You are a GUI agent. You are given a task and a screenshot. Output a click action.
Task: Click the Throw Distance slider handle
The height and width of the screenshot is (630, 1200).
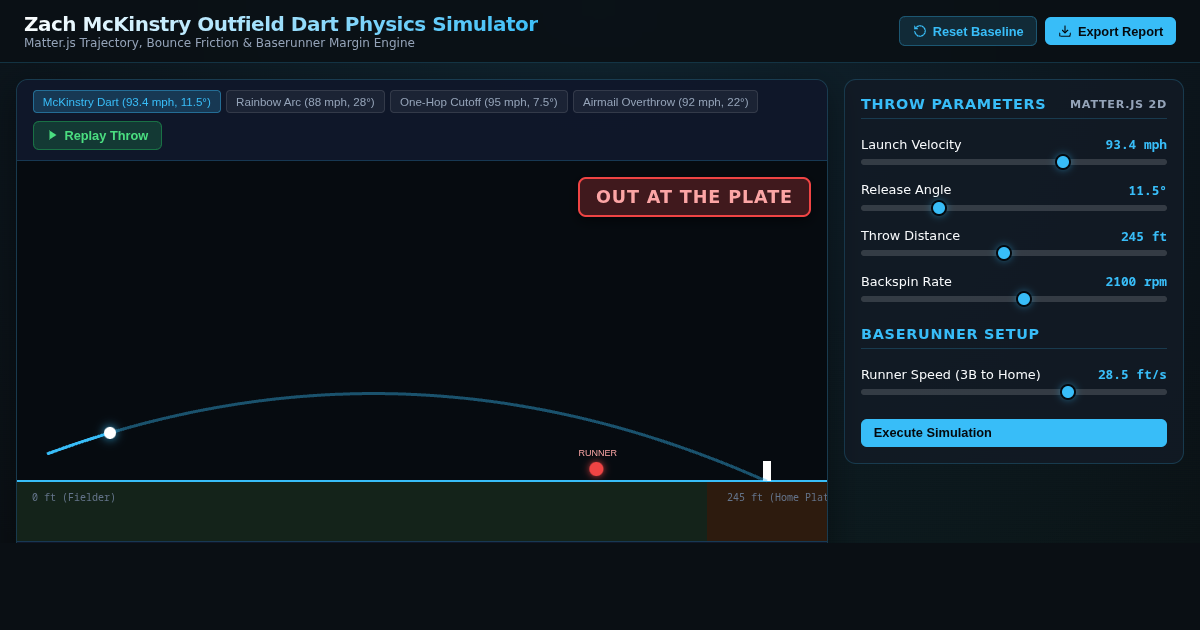[x=1004, y=253]
